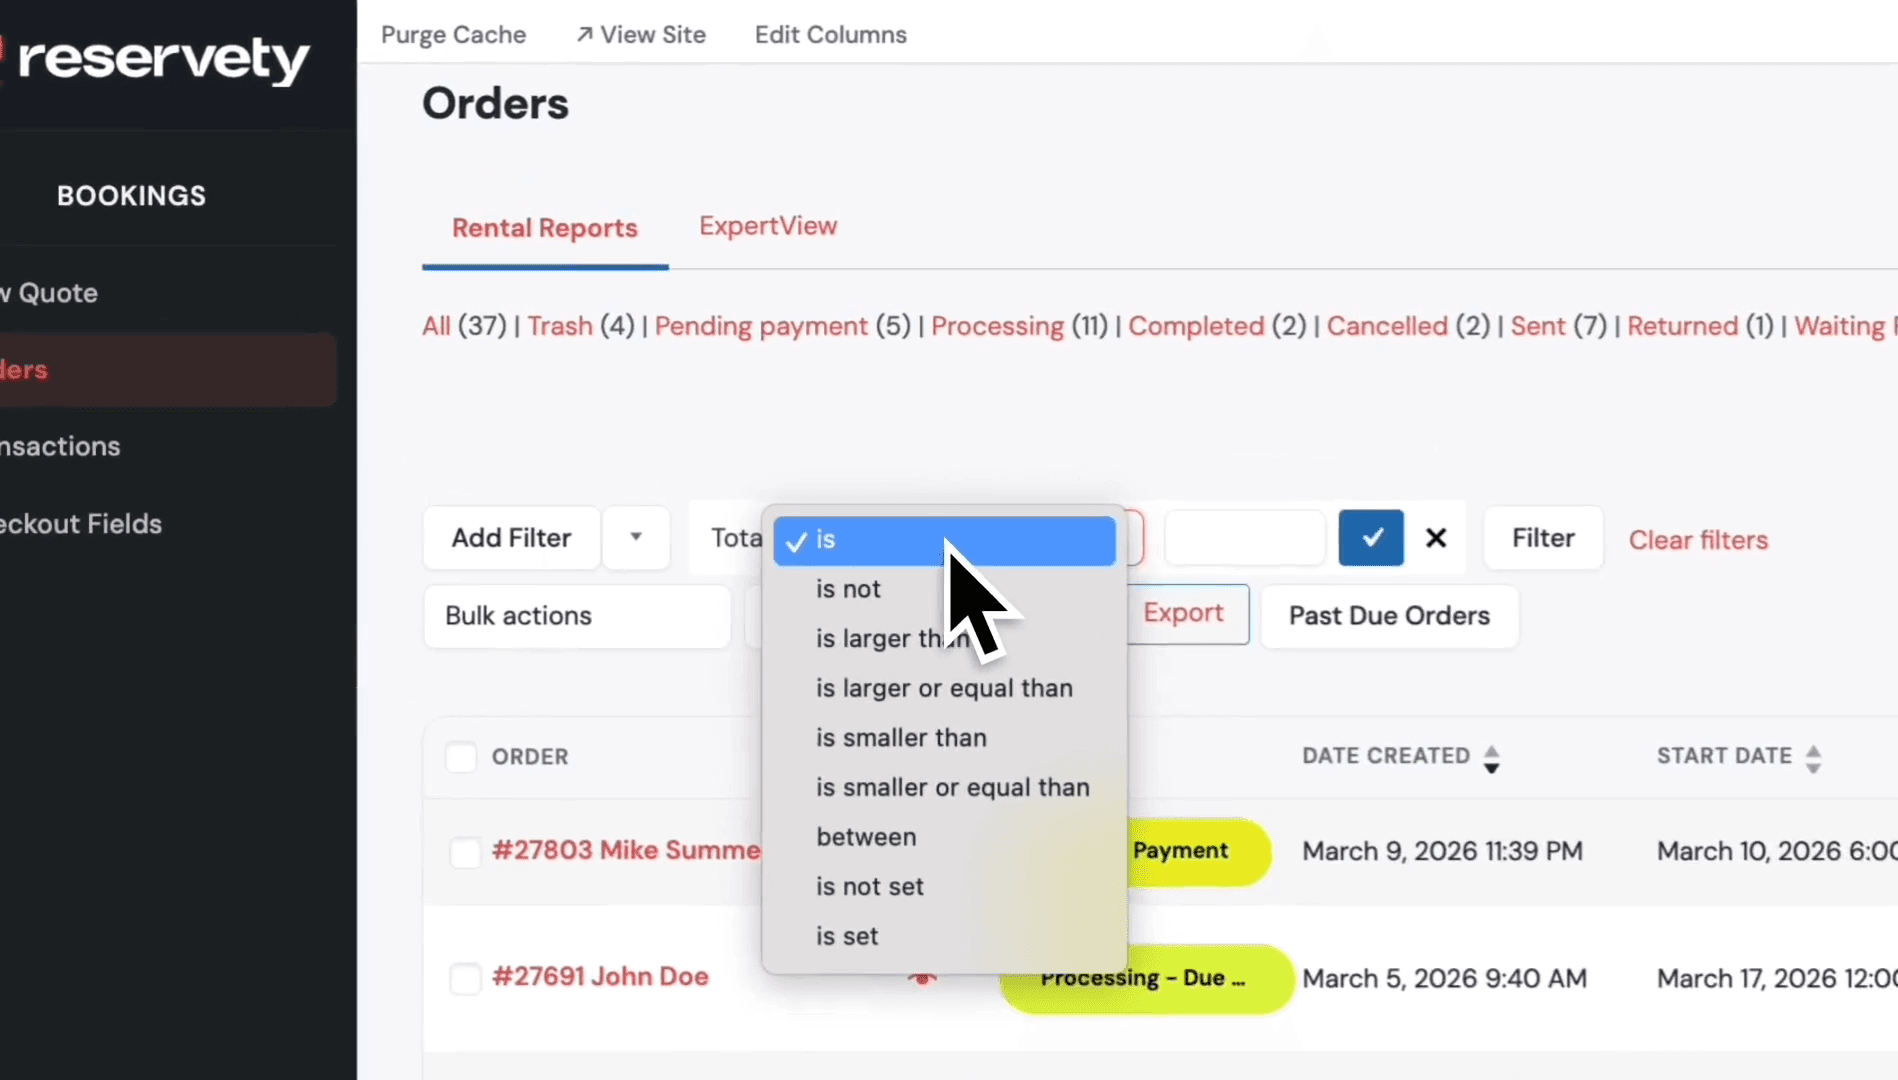This screenshot has width=1898, height=1080.
Task: Choose "is set" option
Action: (944, 937)
